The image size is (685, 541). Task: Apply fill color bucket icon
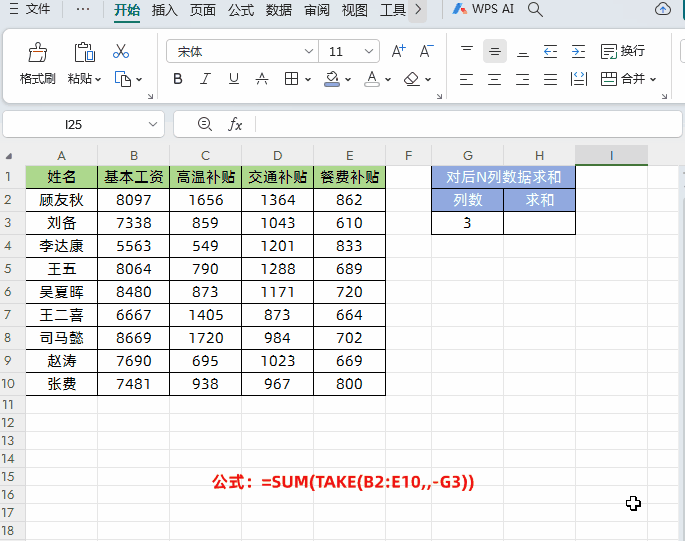pyautogui.click(x=332, y=79)
